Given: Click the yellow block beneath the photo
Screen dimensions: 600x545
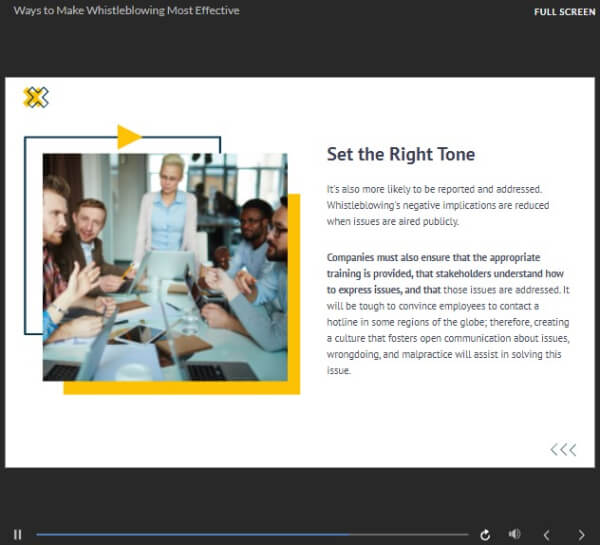Looking at the screenshot, I should pos(180,388).
